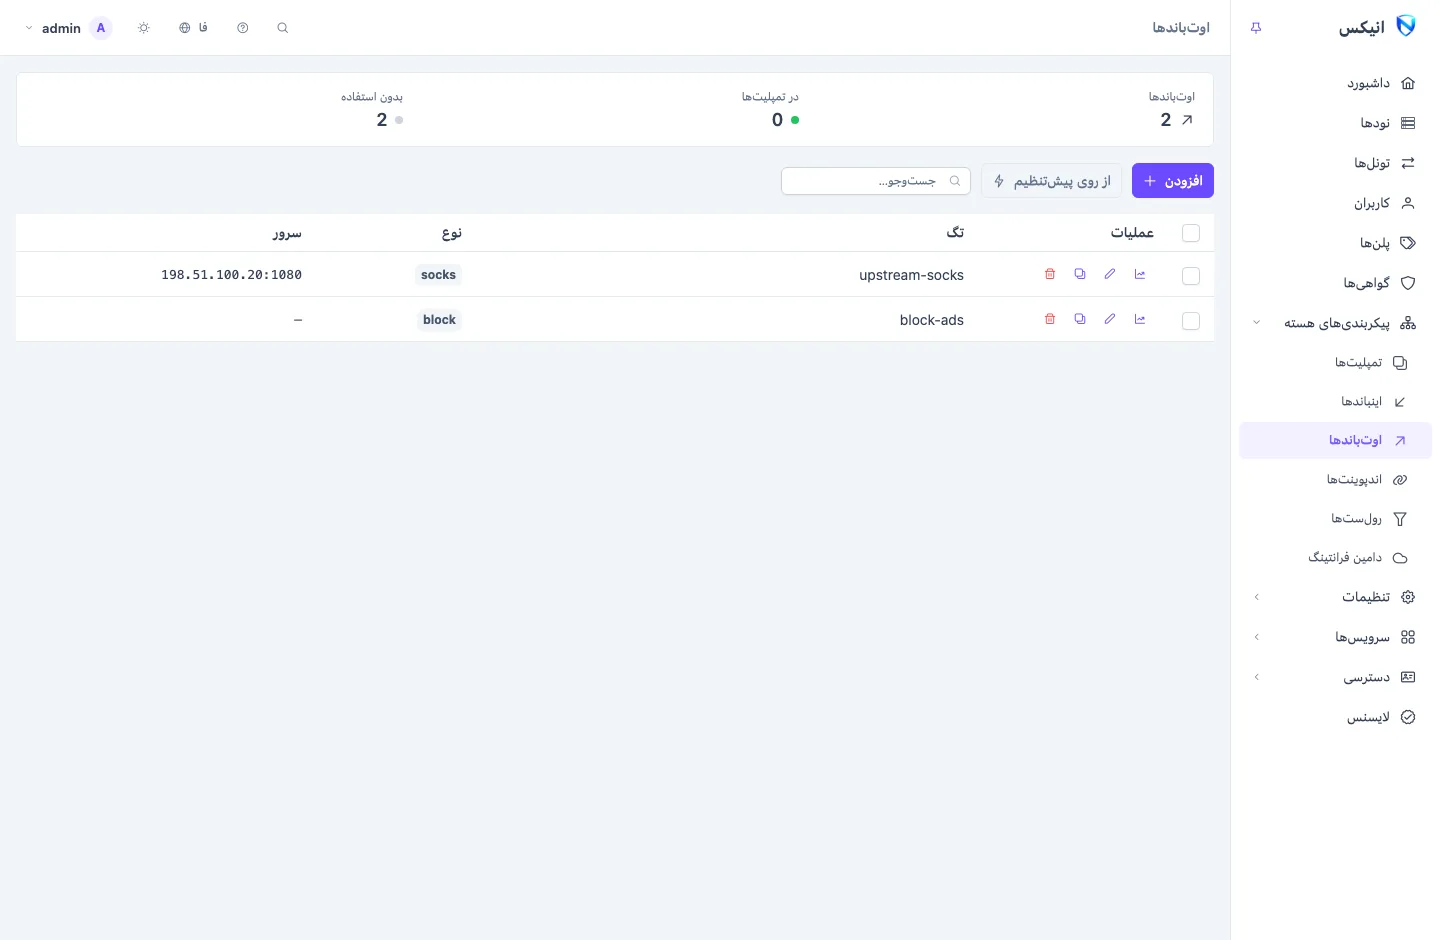
Task: Delete the block-ads outbound
Action: click(x=1050, y=319)
